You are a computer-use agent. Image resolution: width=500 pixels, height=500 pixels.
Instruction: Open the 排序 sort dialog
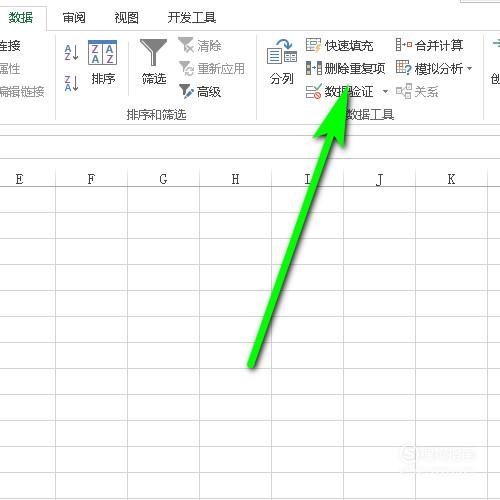(x=103, y=62)
